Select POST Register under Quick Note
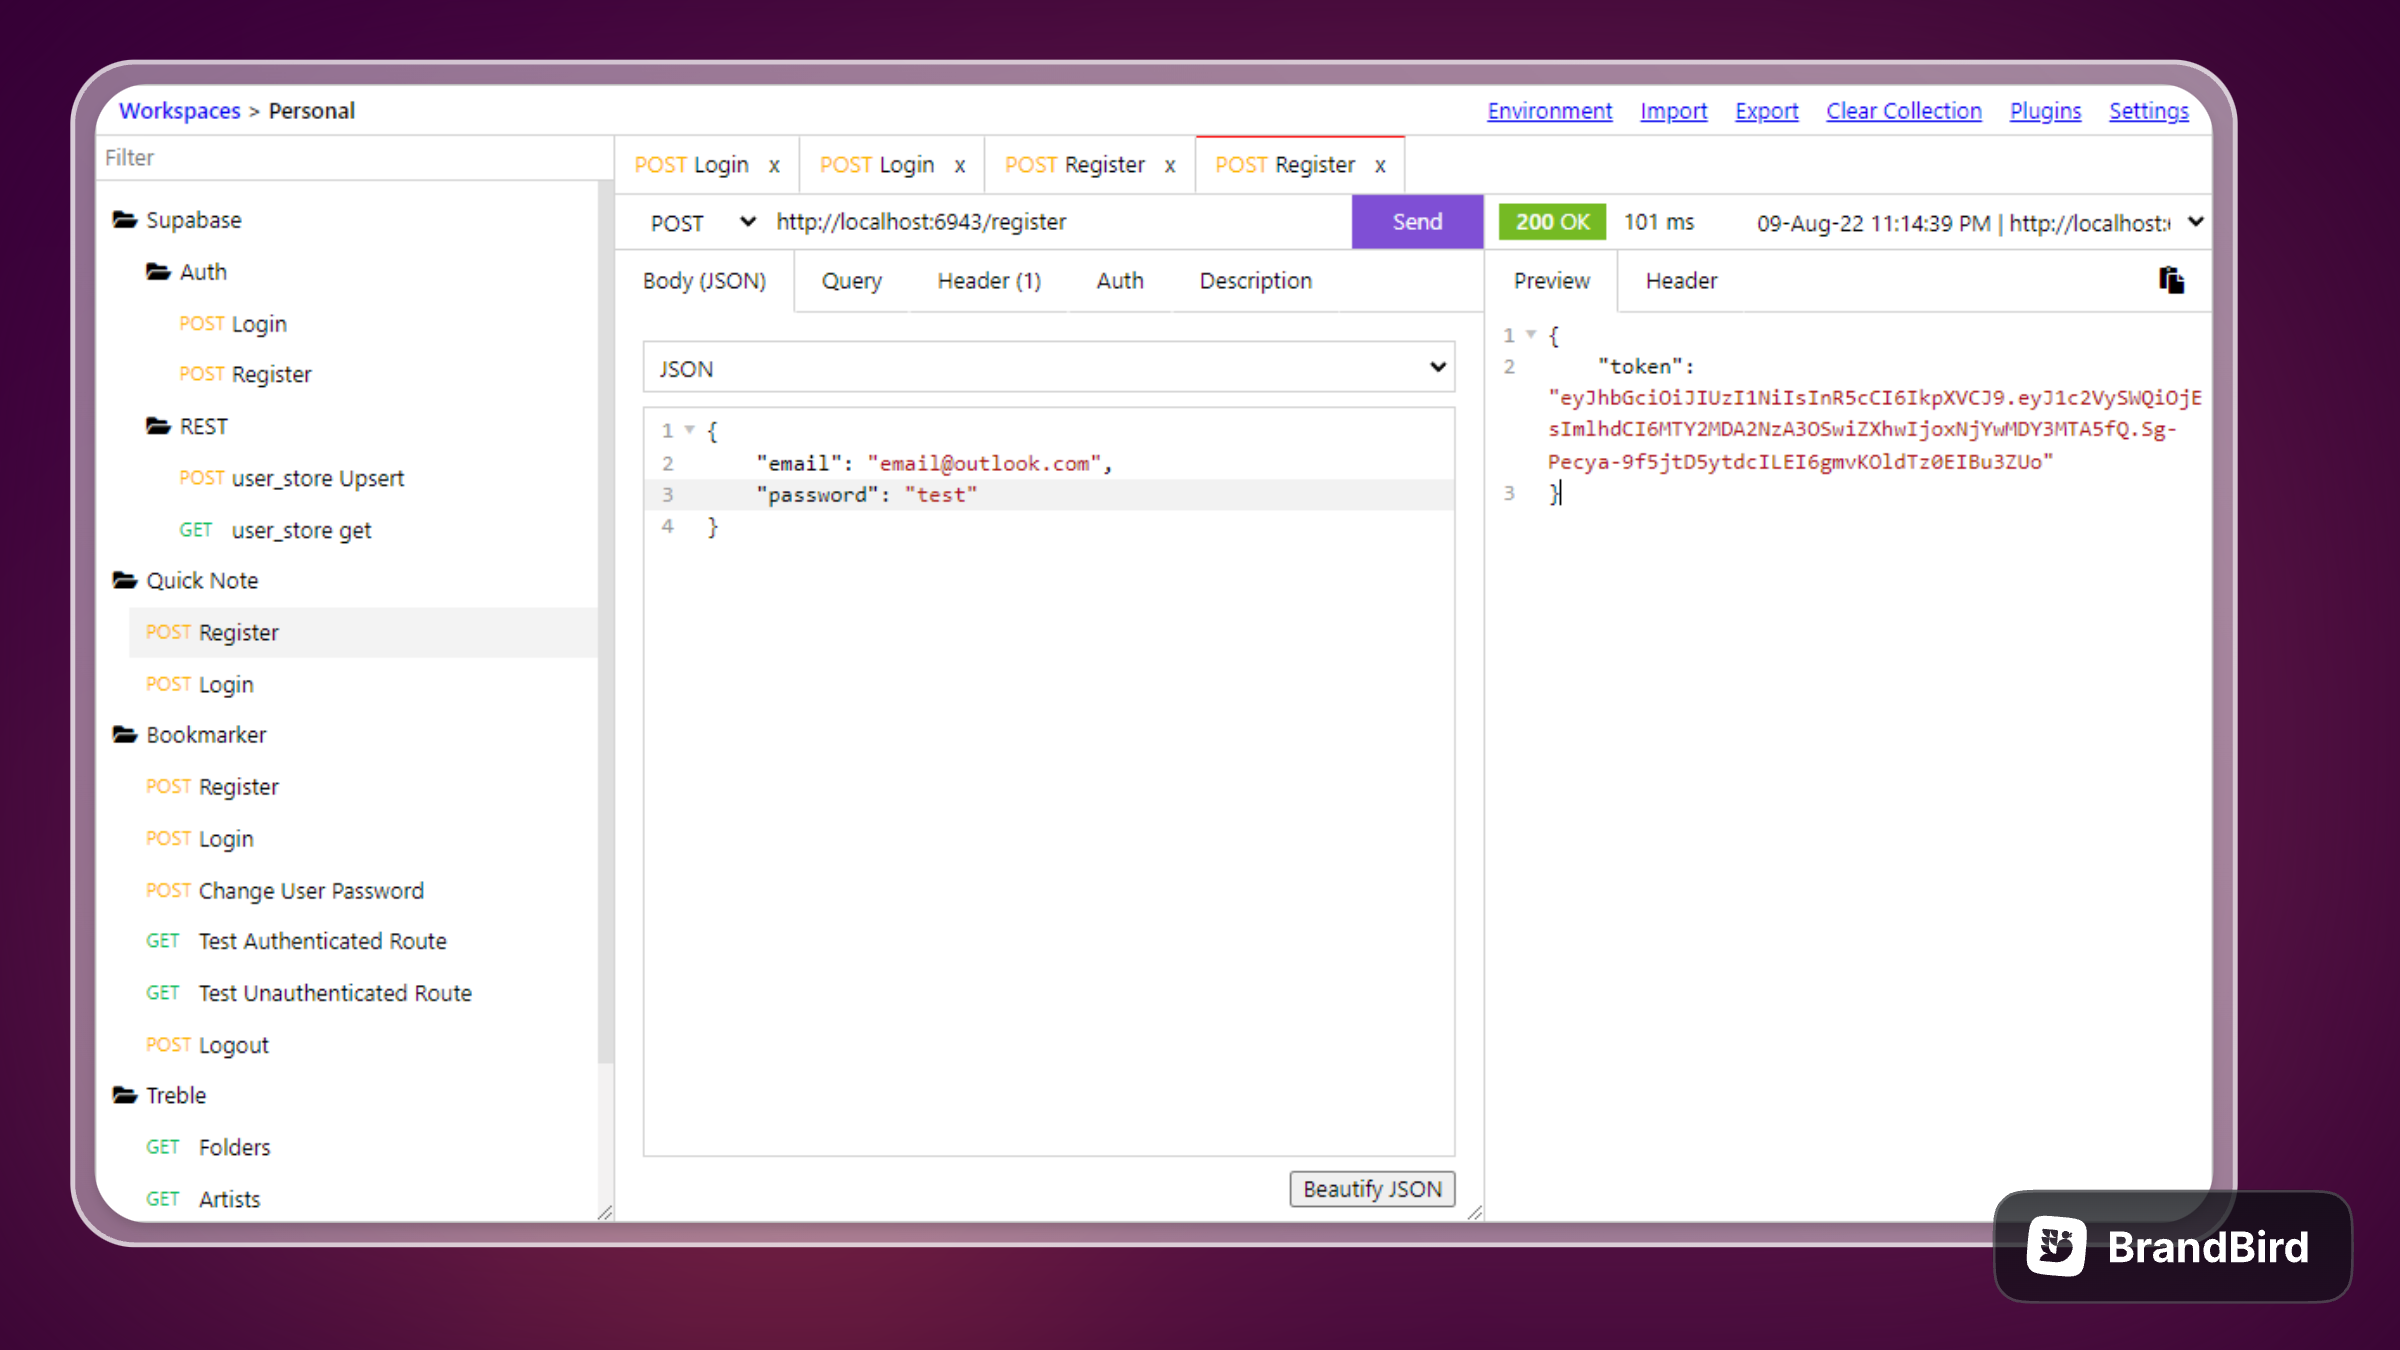Screen dimensions: 2400x1350 click(364, 632)
